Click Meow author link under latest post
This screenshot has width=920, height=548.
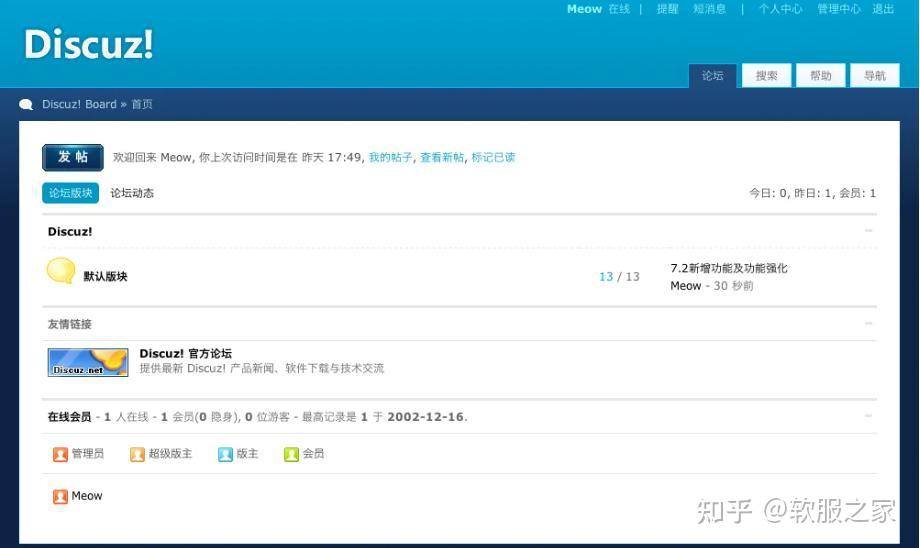tap(686, 286)
